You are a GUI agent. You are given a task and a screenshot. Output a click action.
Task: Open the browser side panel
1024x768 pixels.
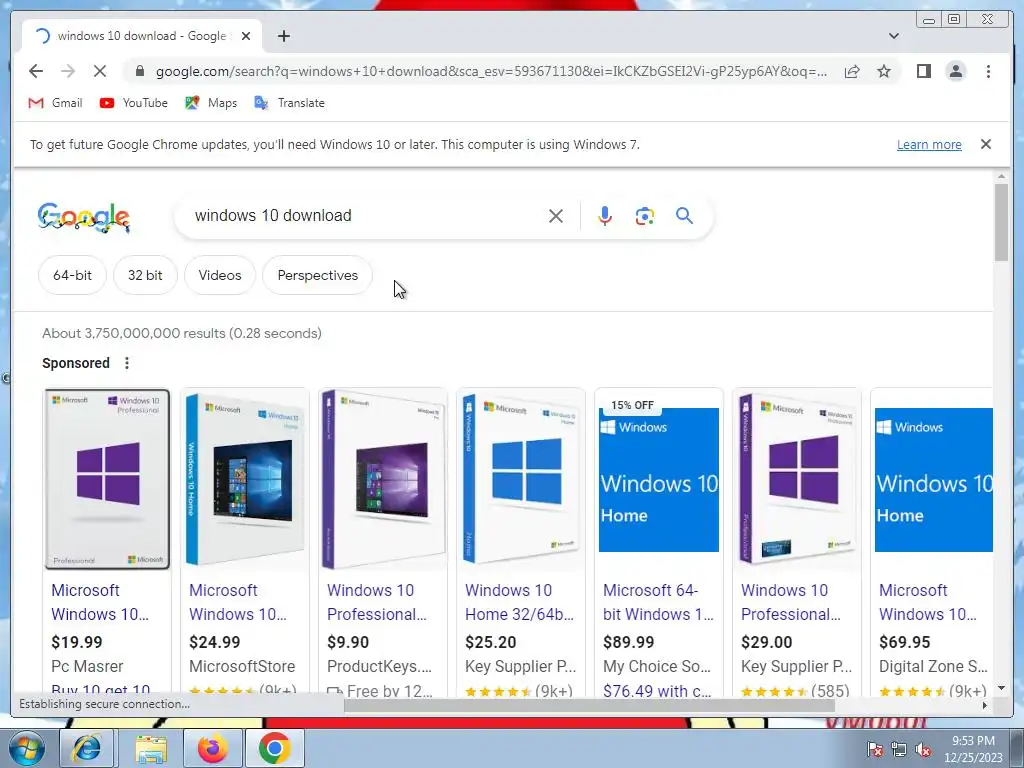pos(923,71)
